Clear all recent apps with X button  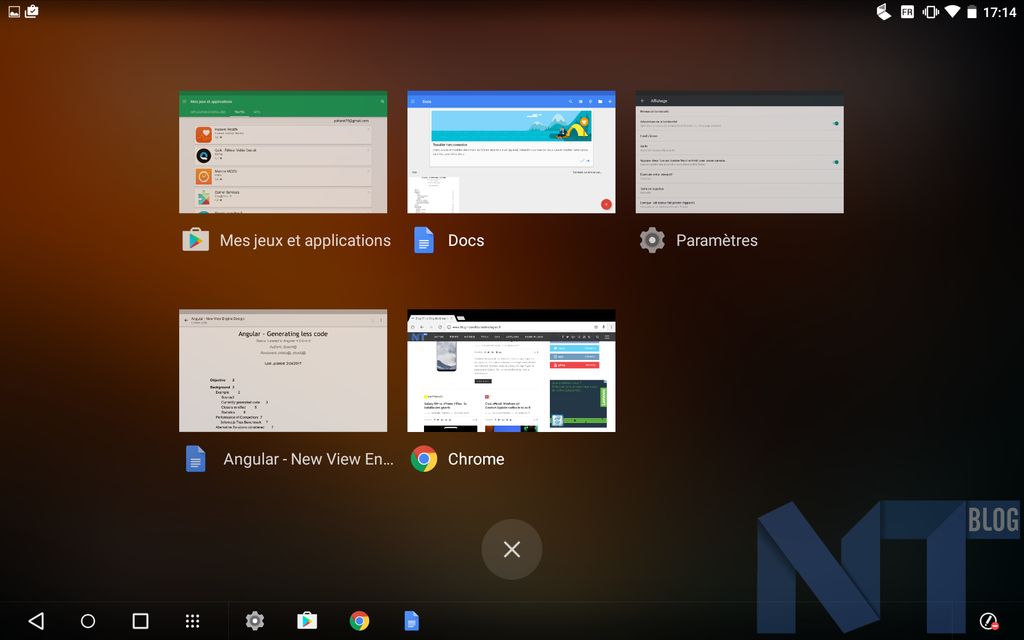coord(512,549)
